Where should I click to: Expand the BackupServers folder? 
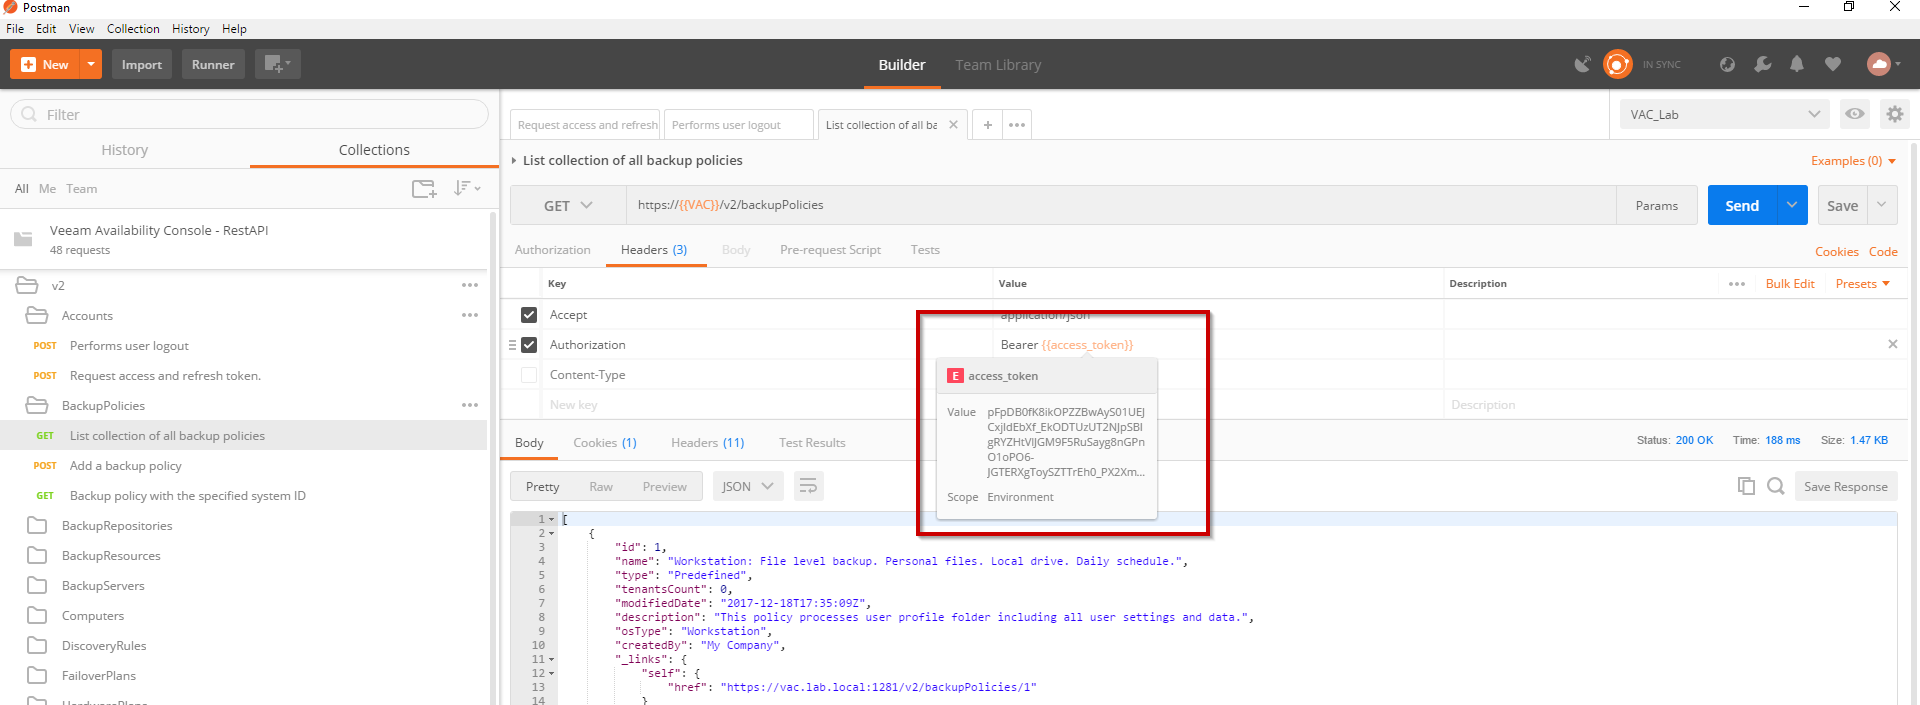[x=37, y=585]
